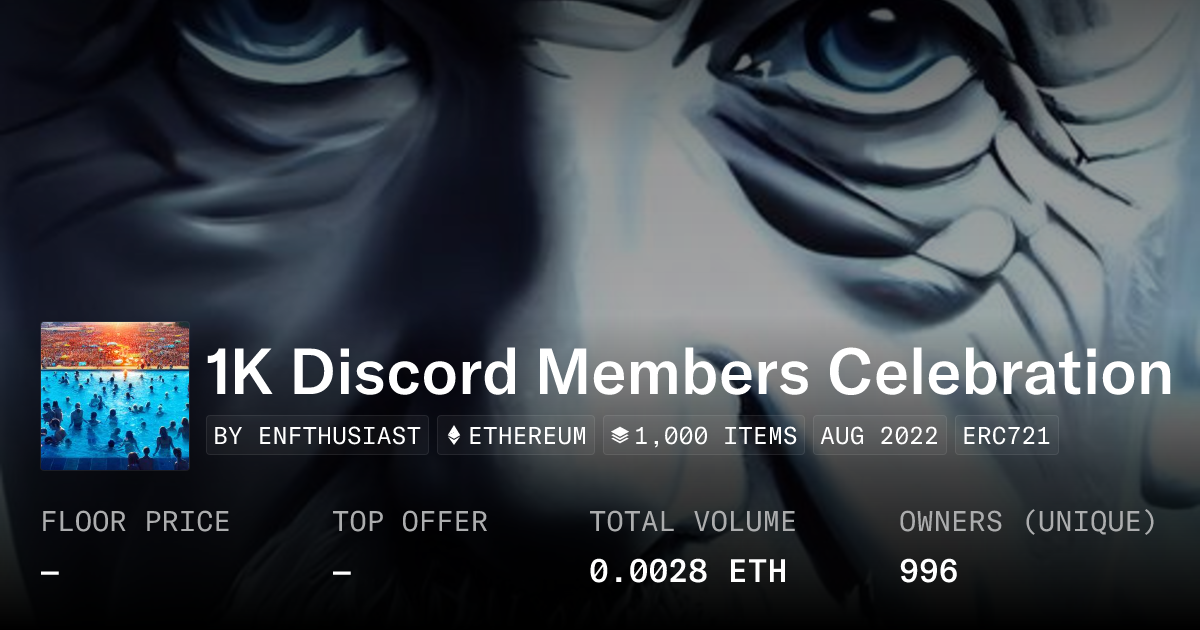
Task: Click the ETH unit after 0.0028
Action: [757, 572]
